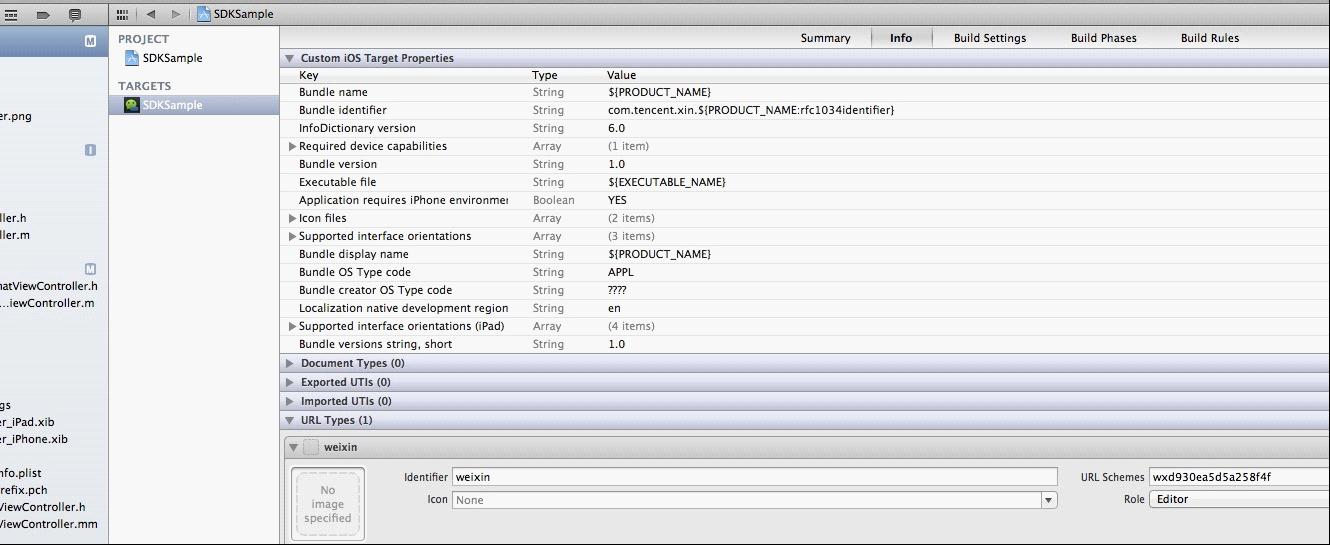Image resolution: width=1330 pixels, height=545 pixels.
Task: Open the Icon None dropdown
Action: point(755,500)
